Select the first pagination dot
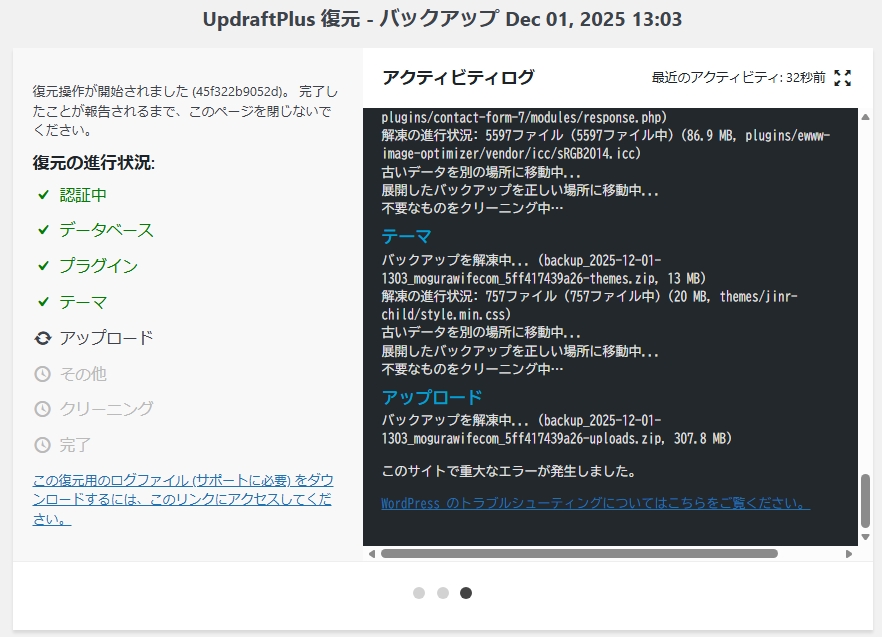 pyautogui.click(x=419, y=593)
